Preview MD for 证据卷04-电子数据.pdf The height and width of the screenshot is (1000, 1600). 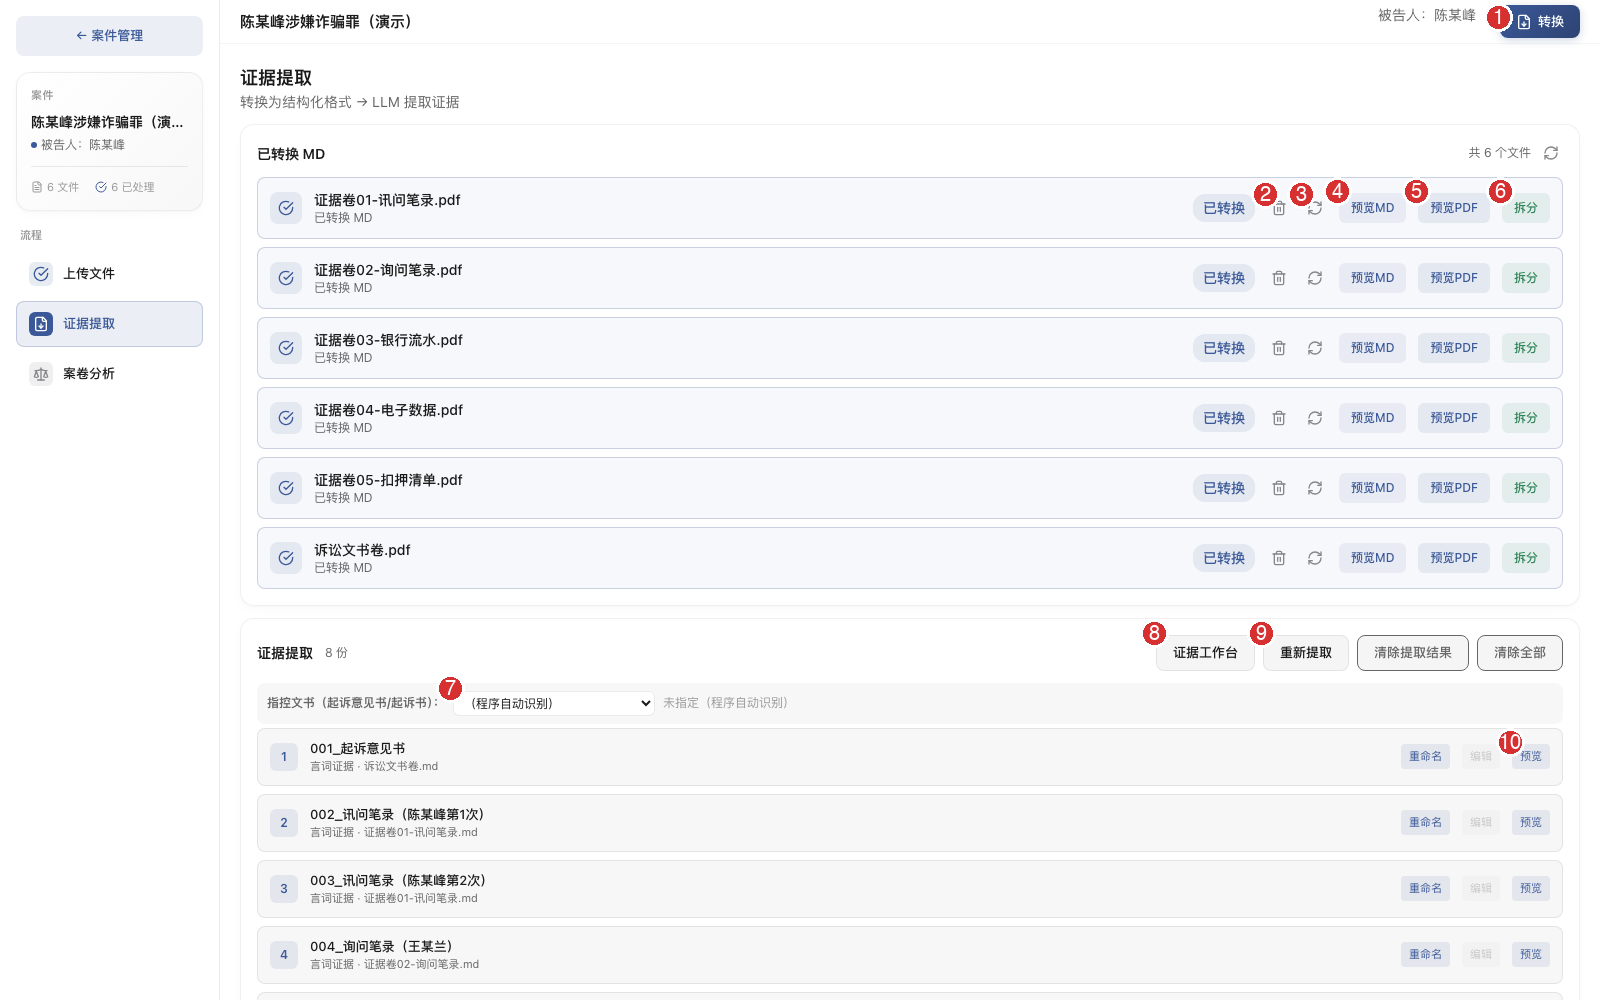click(x=1372, y=418)
